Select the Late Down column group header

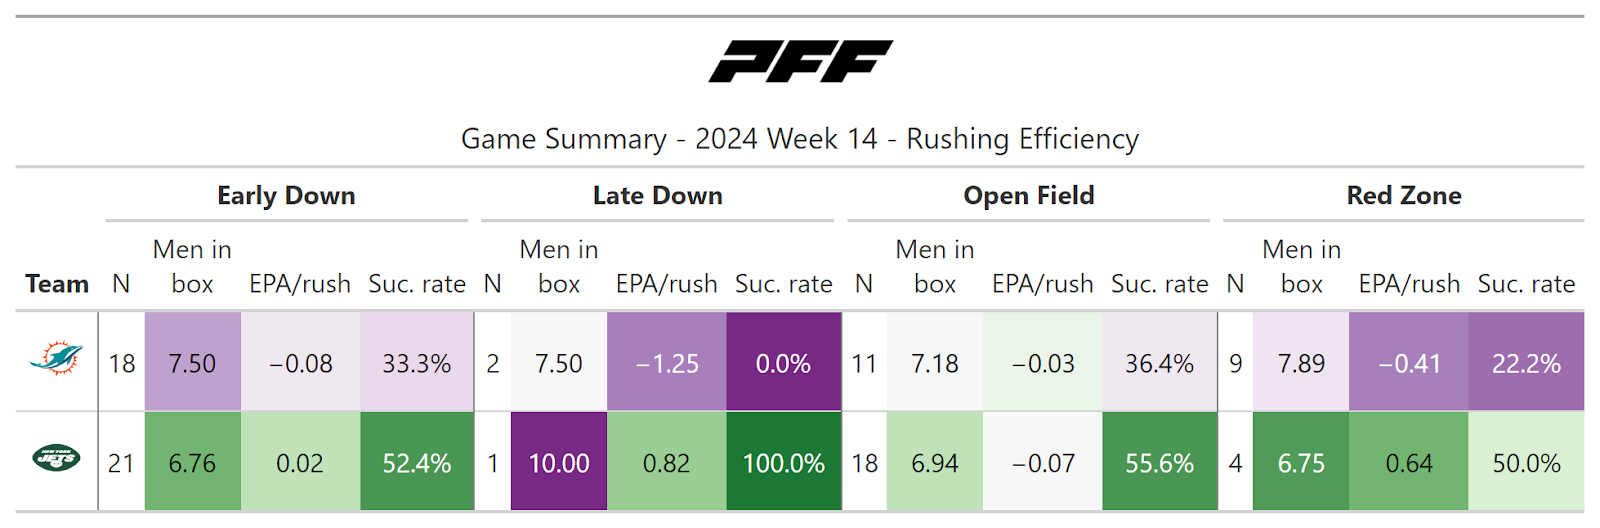coord(657,196)
